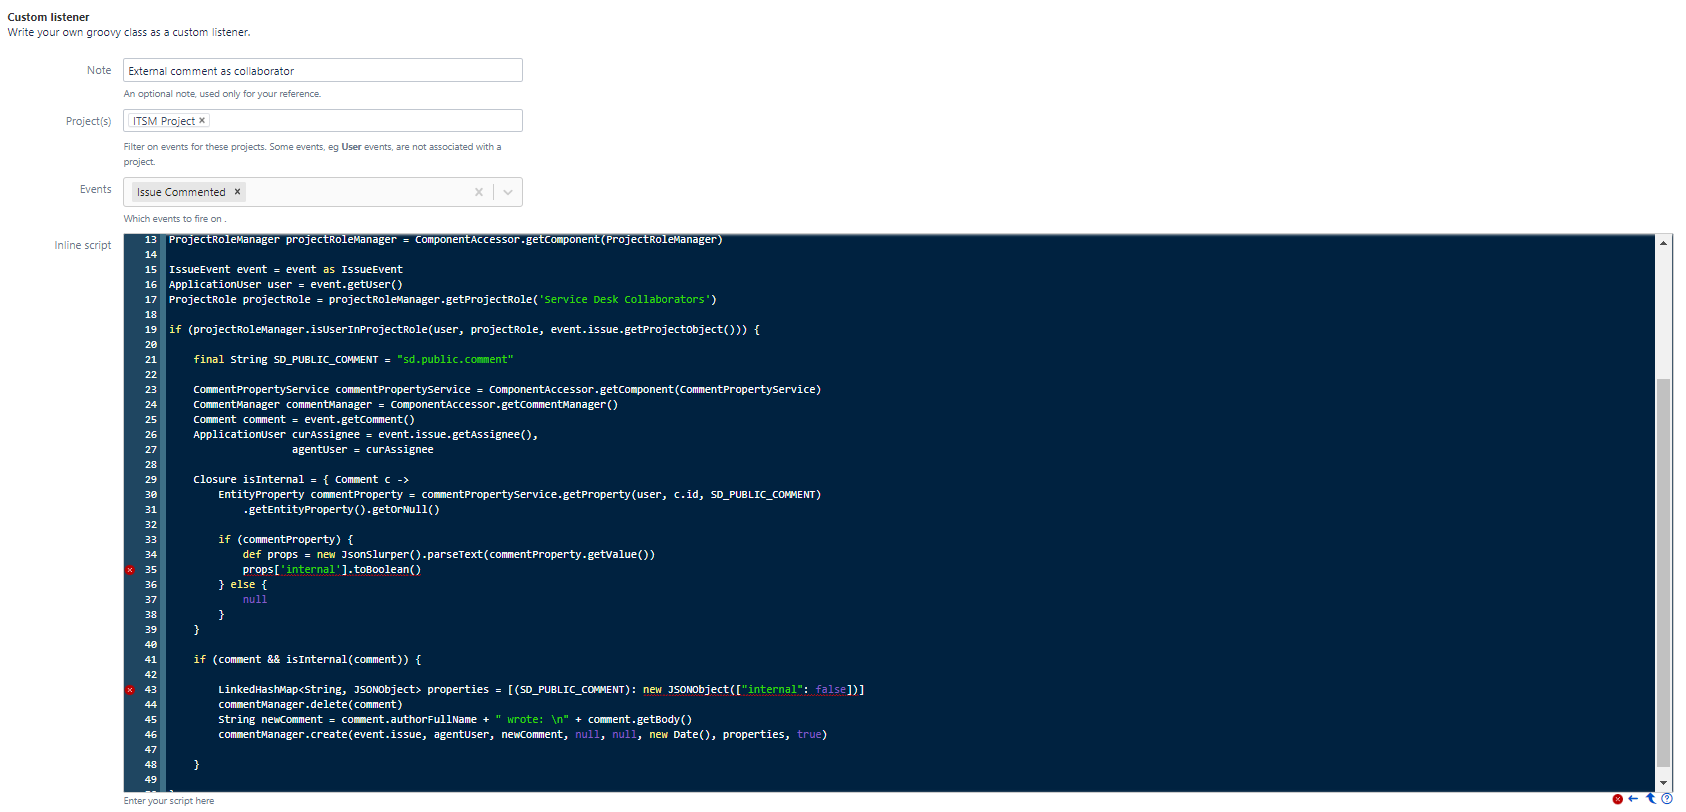Viewport: 1686px width, 812px height.
Task: Click 'commentManager.delete(comment)' on line 44
Action: pos(310,705)
